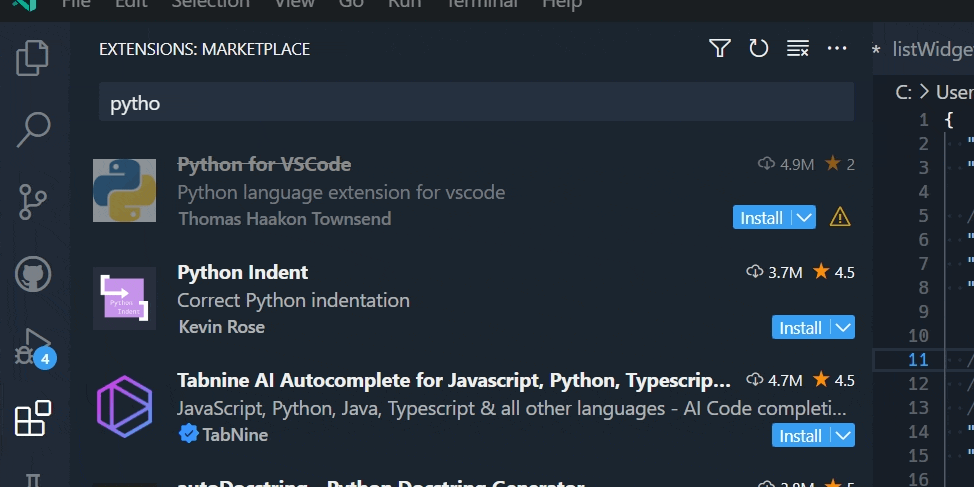Select the Extensions icon in activity bar
The width and height of the screenshot is (974, 487).
[x=32, y=418]
